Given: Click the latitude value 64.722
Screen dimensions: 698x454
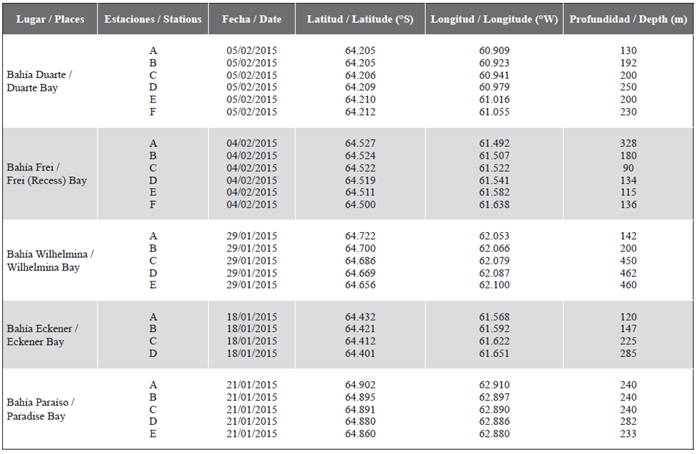Looking at the screenshot, I should pyautogui.click(x=360, y=235).
